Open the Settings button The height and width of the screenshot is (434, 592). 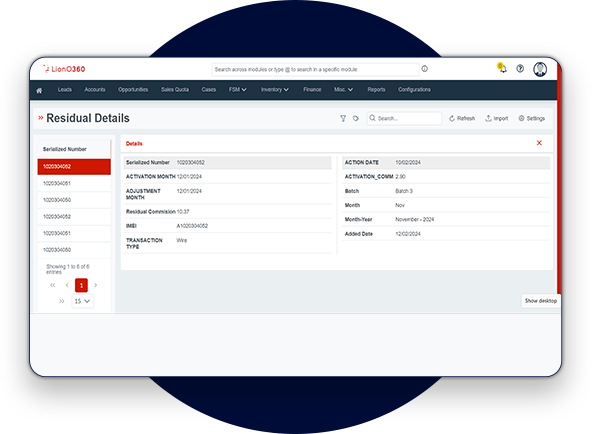click(532, 119)
